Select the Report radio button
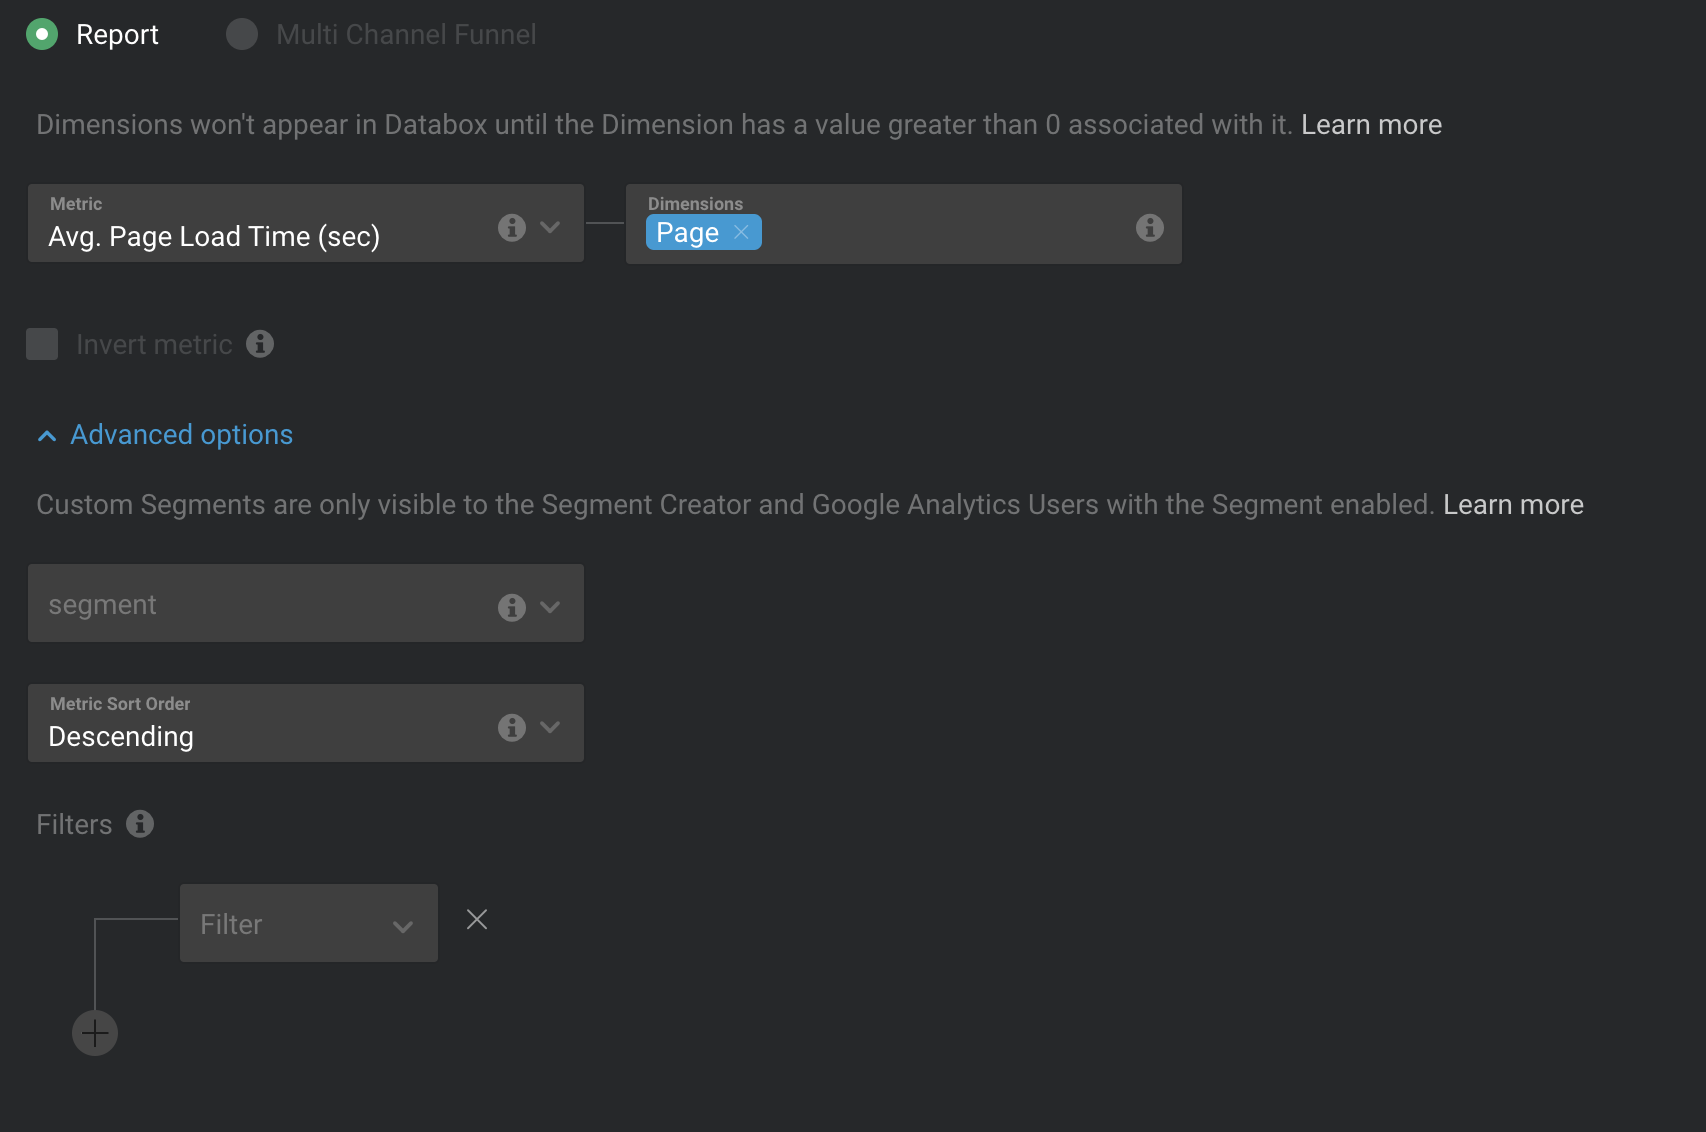1706x1132 pixels. pyautogui.click(x=41, y=33)
